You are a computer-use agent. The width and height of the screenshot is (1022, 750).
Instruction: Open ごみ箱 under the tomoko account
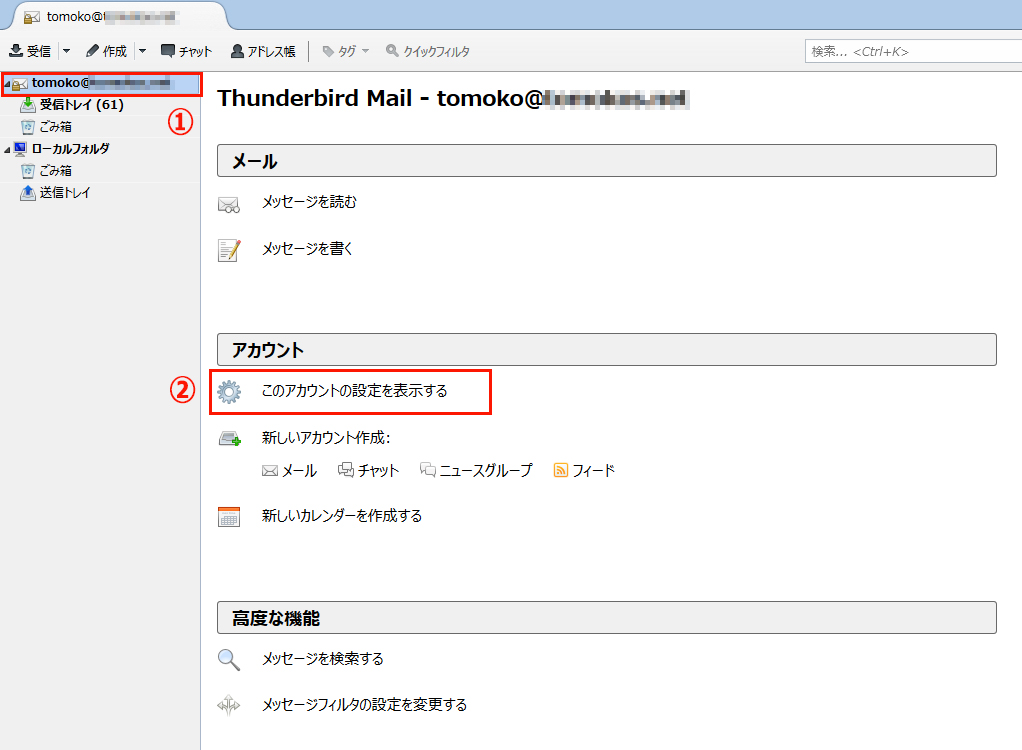click(55, 126)
